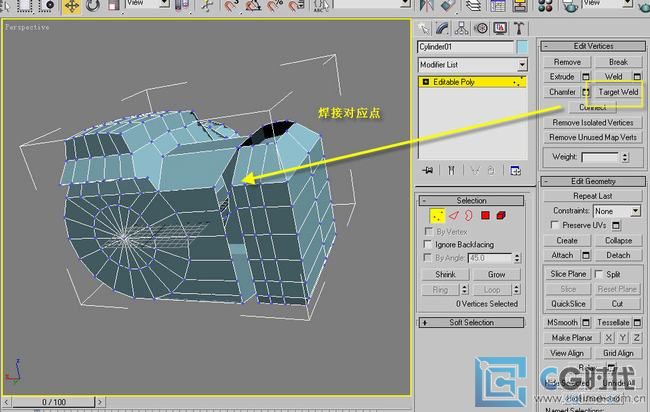Click the Align tool icon
Viewport: 650px width, 412px height.
click(447, 5)
